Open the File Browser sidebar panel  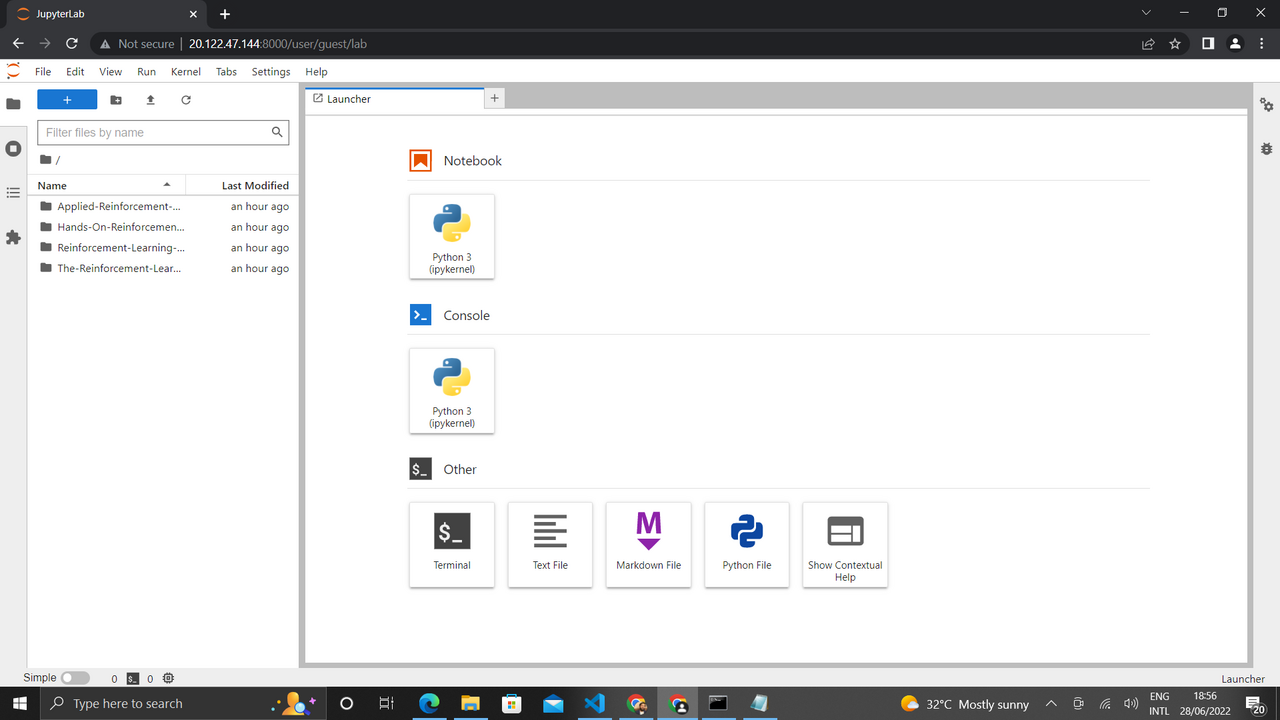tap(13, 104)
